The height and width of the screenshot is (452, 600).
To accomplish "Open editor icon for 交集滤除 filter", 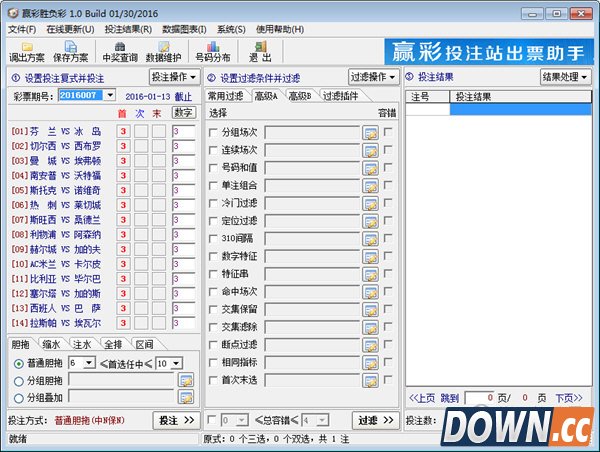I will 370,328.
